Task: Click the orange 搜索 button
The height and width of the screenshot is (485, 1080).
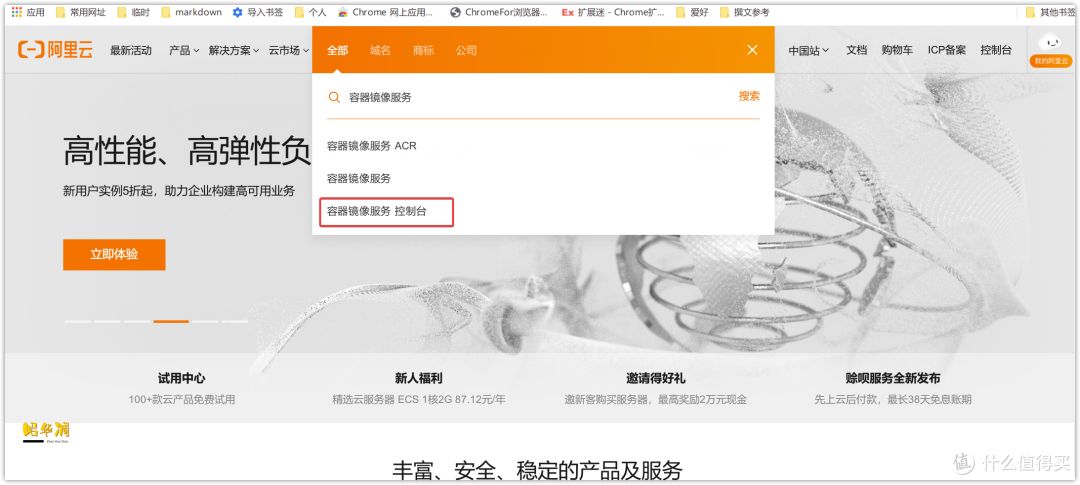Action: tap(749, 96)
